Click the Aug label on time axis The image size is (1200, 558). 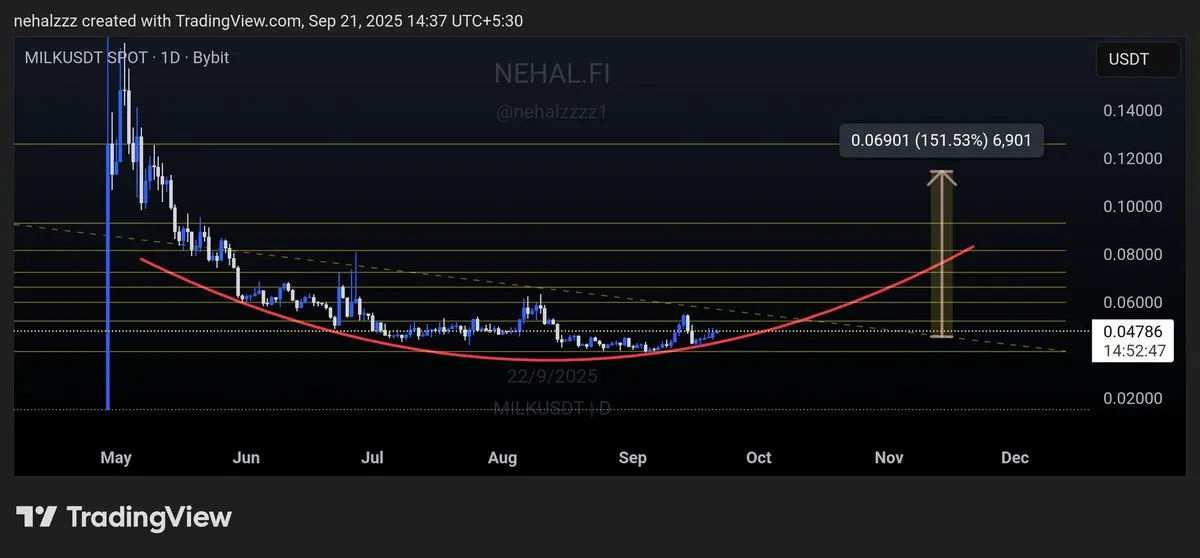(502, 458)
